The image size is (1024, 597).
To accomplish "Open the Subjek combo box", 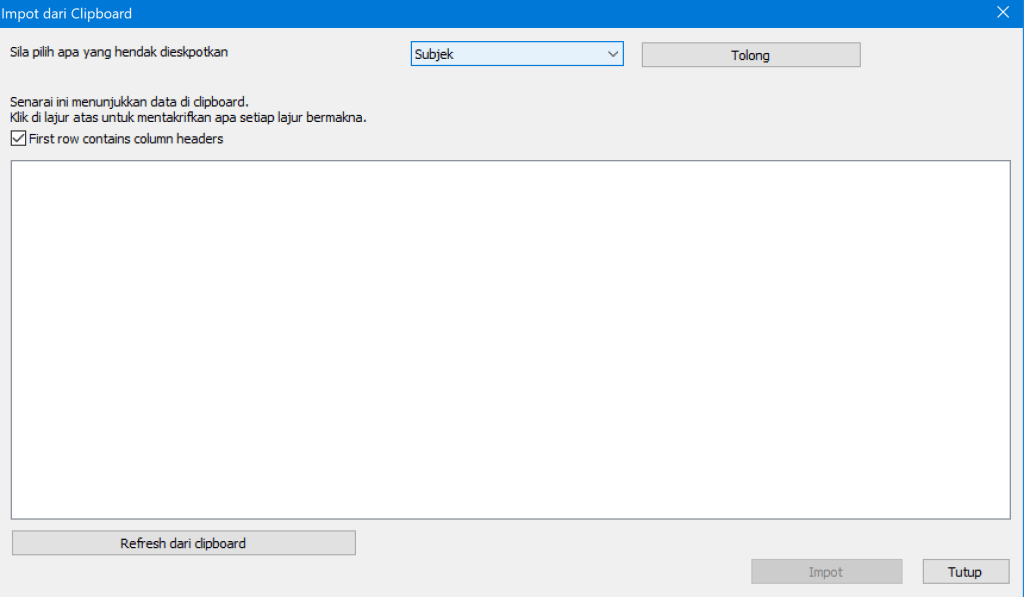I will 516,54.
